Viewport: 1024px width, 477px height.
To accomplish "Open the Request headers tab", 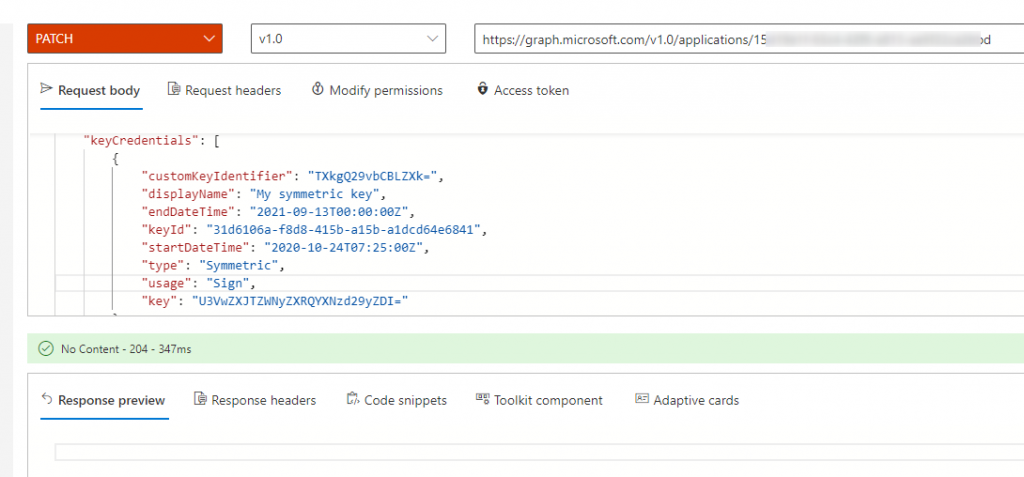I will pos(224,90).
